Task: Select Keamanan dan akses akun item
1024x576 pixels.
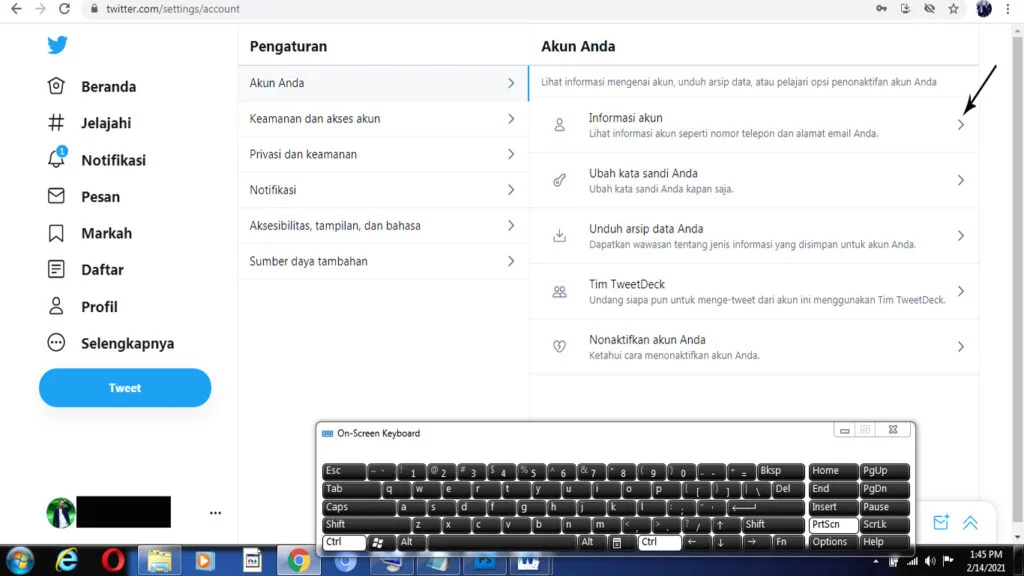Action: tap(383, 119)
